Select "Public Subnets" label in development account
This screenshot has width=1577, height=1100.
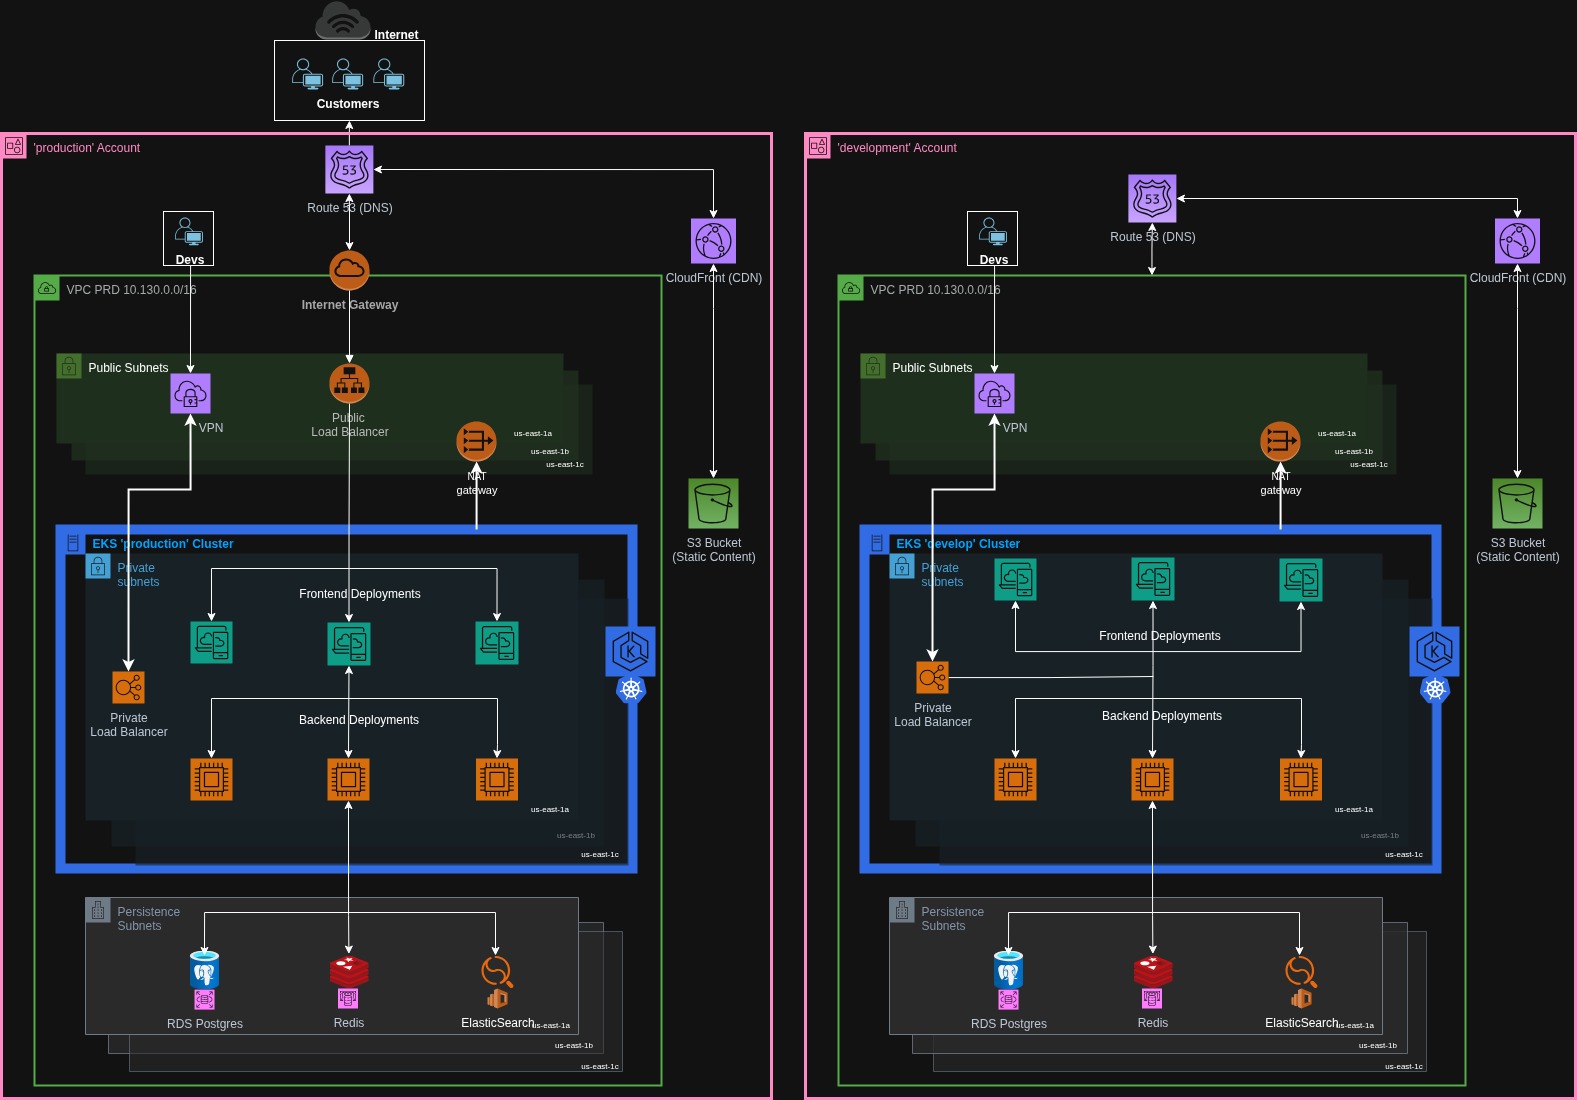coord(932,368)
